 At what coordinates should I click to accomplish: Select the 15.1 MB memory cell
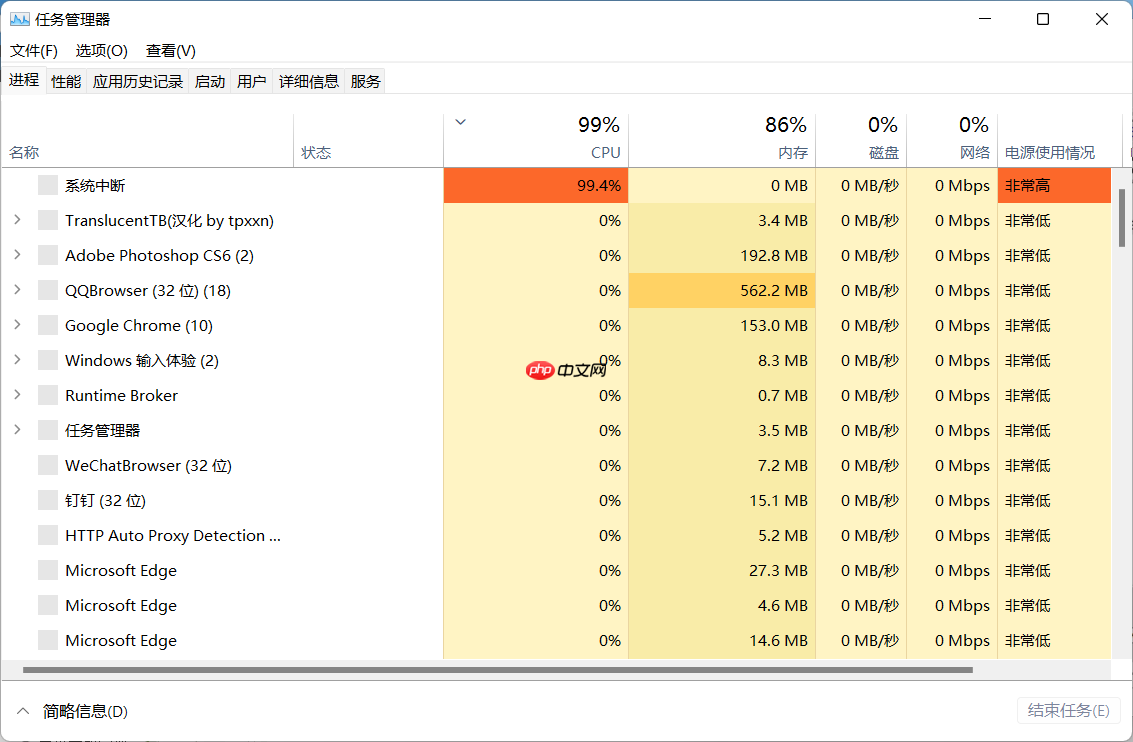722,501
